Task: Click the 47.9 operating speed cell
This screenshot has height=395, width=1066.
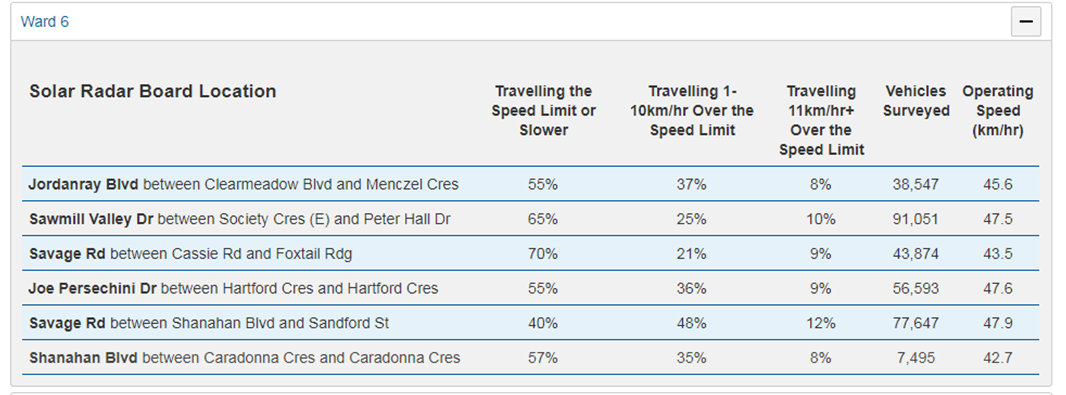Action: pyautogui.click(x=997, y=323)
